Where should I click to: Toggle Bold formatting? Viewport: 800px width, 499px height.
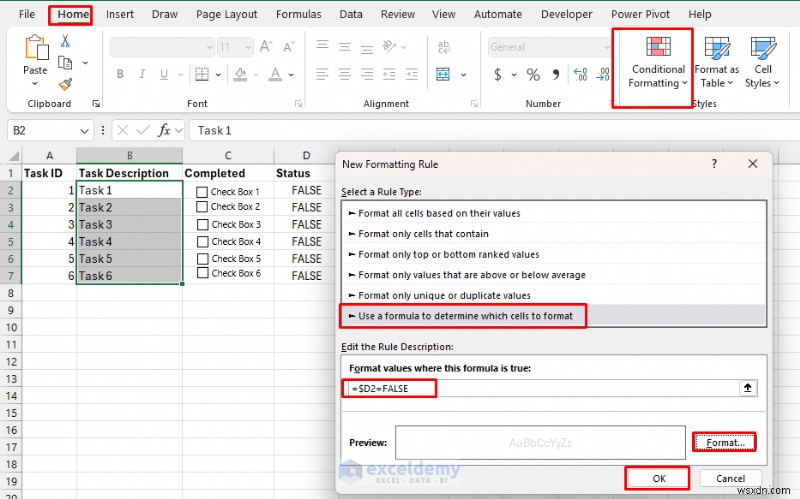(120, 74)
